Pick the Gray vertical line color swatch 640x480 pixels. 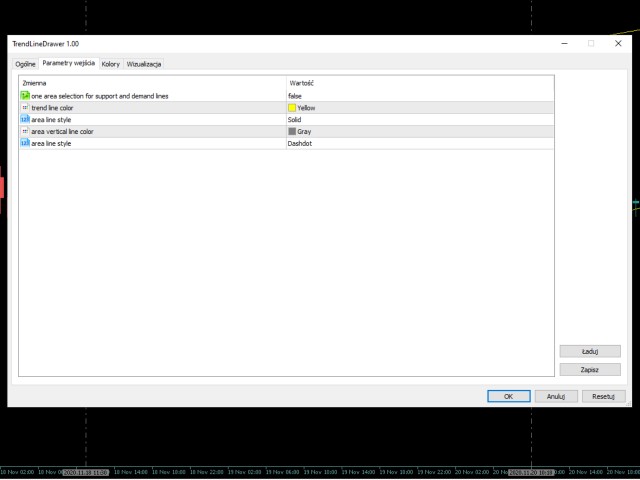point(292,131)
